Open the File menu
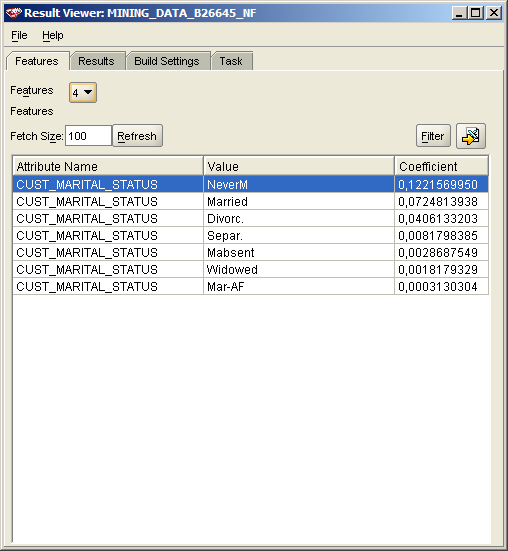 click(x=19, y=35)
